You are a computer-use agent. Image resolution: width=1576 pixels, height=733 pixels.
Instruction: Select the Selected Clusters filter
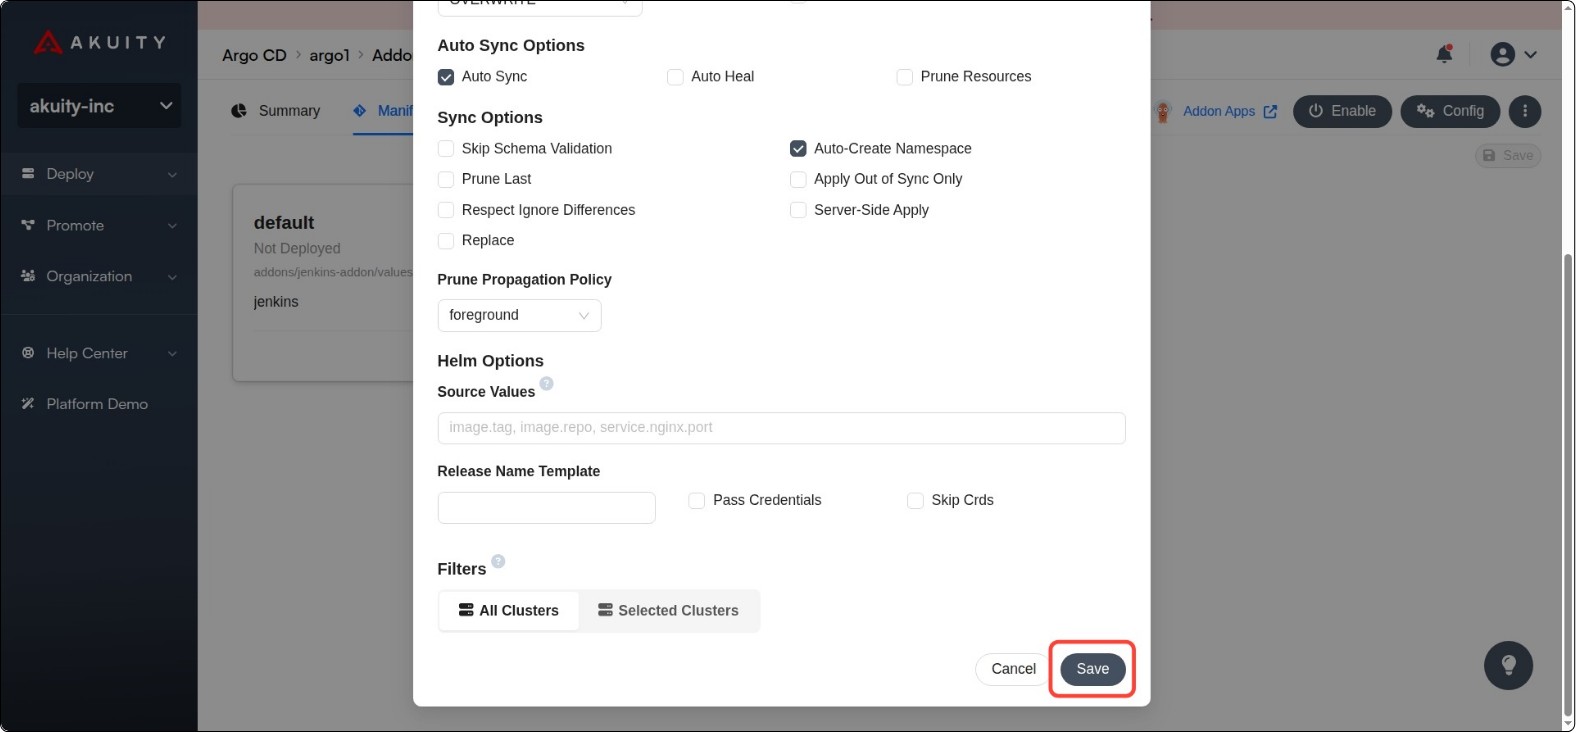tap(668, 611)
